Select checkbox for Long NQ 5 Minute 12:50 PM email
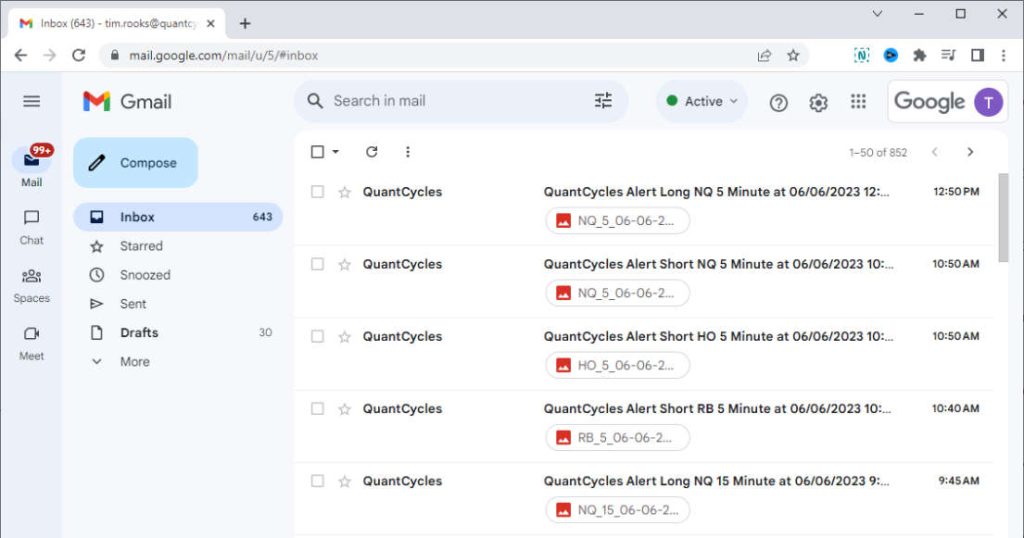Screen dimensions: 1024x538 317,192
